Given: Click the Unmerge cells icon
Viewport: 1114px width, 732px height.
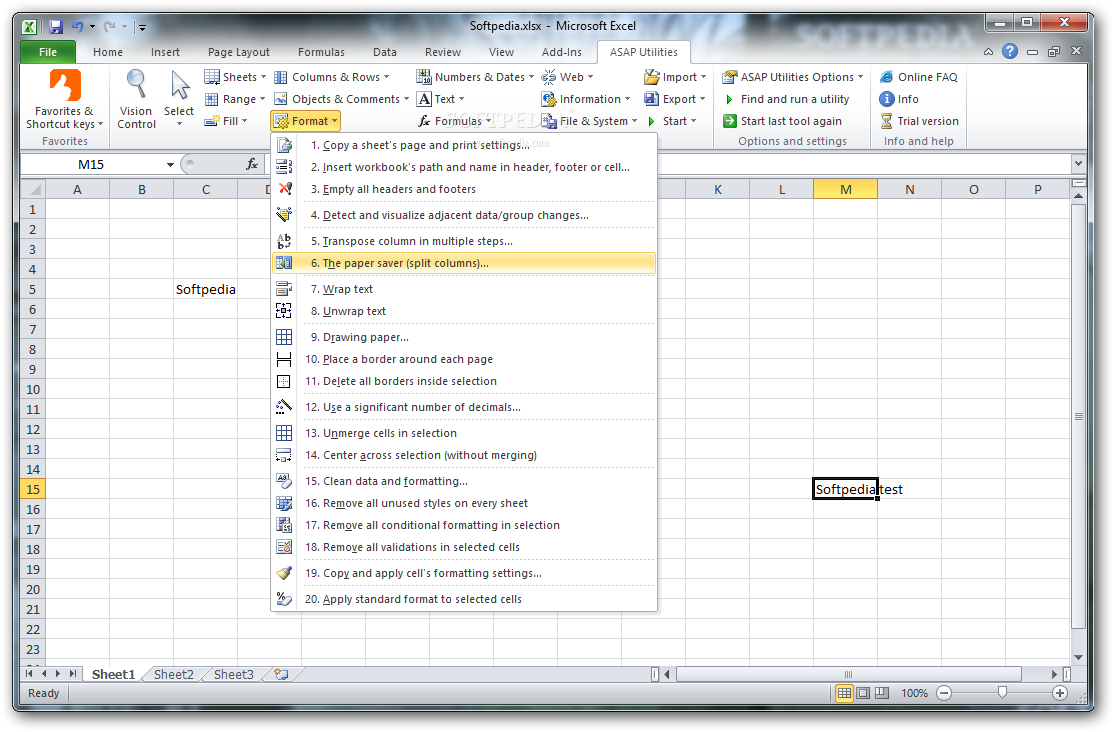Looking at the screenshot, I should [x=284, y=433].
